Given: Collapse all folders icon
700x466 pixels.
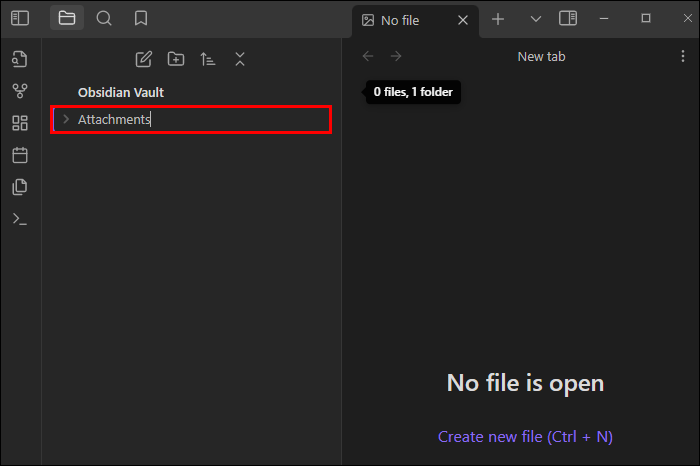Looking at the screenshot, I should coord(240,59).
